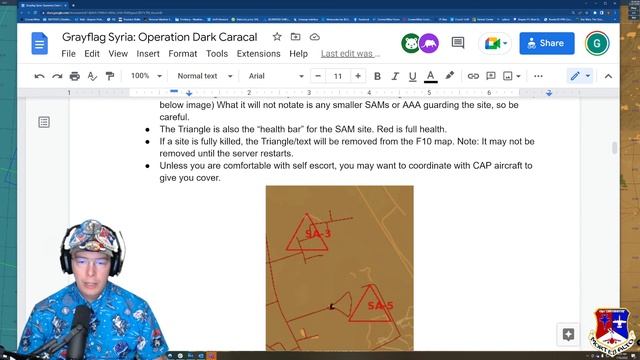Open the View menu
640x360 pixels.
pyautogui.click(x=118, y=54)
